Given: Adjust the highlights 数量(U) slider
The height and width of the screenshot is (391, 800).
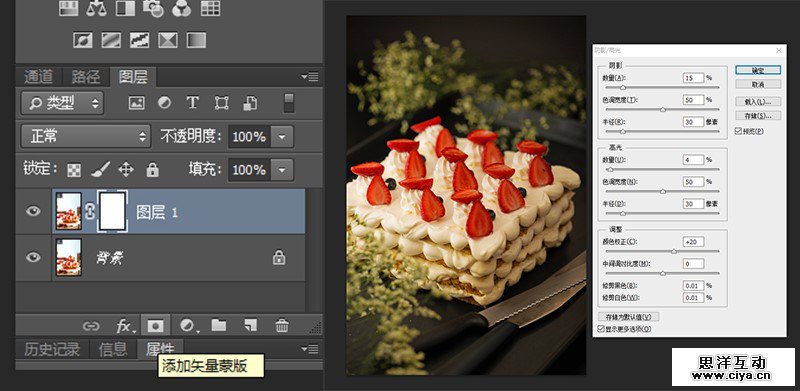Looking at the screenshot, I should [609, 169].
